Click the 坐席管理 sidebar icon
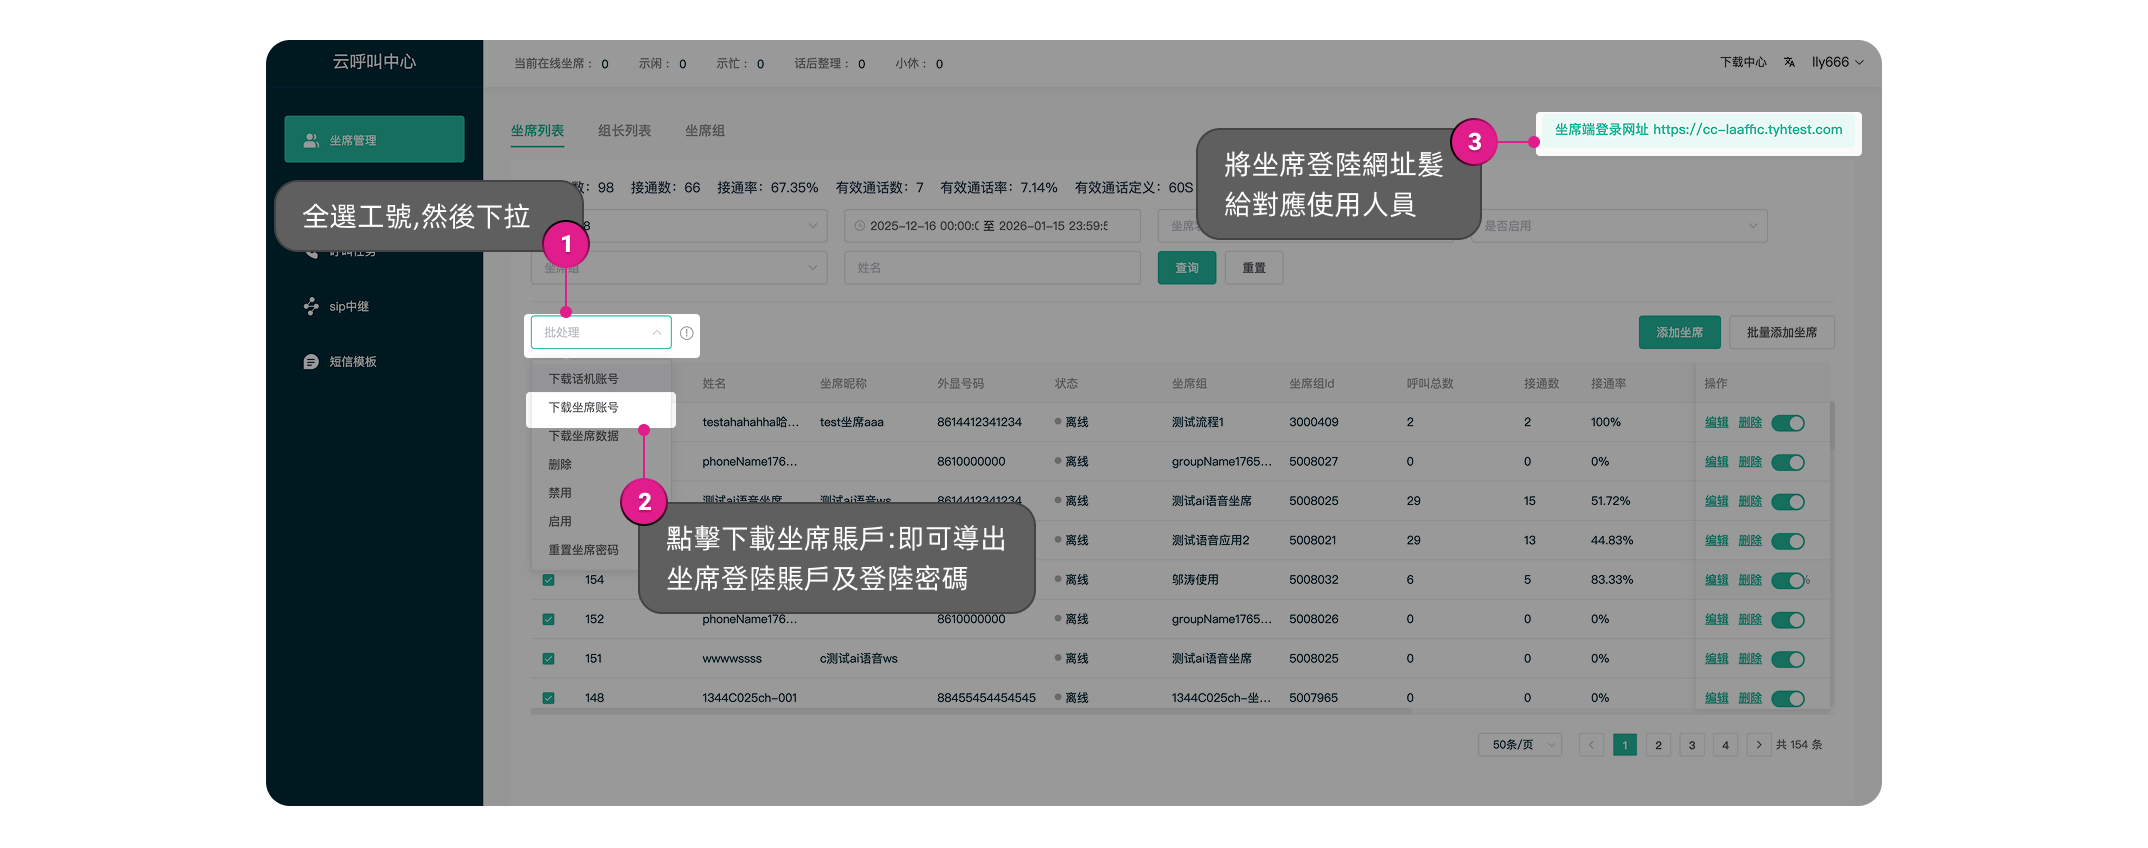The height and width of the screenshot is (848, 2148). coord(311,140)
